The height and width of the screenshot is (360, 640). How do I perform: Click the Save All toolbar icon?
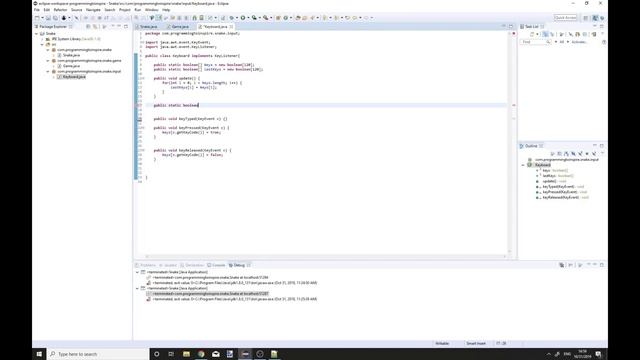click(x=55, y=18)
